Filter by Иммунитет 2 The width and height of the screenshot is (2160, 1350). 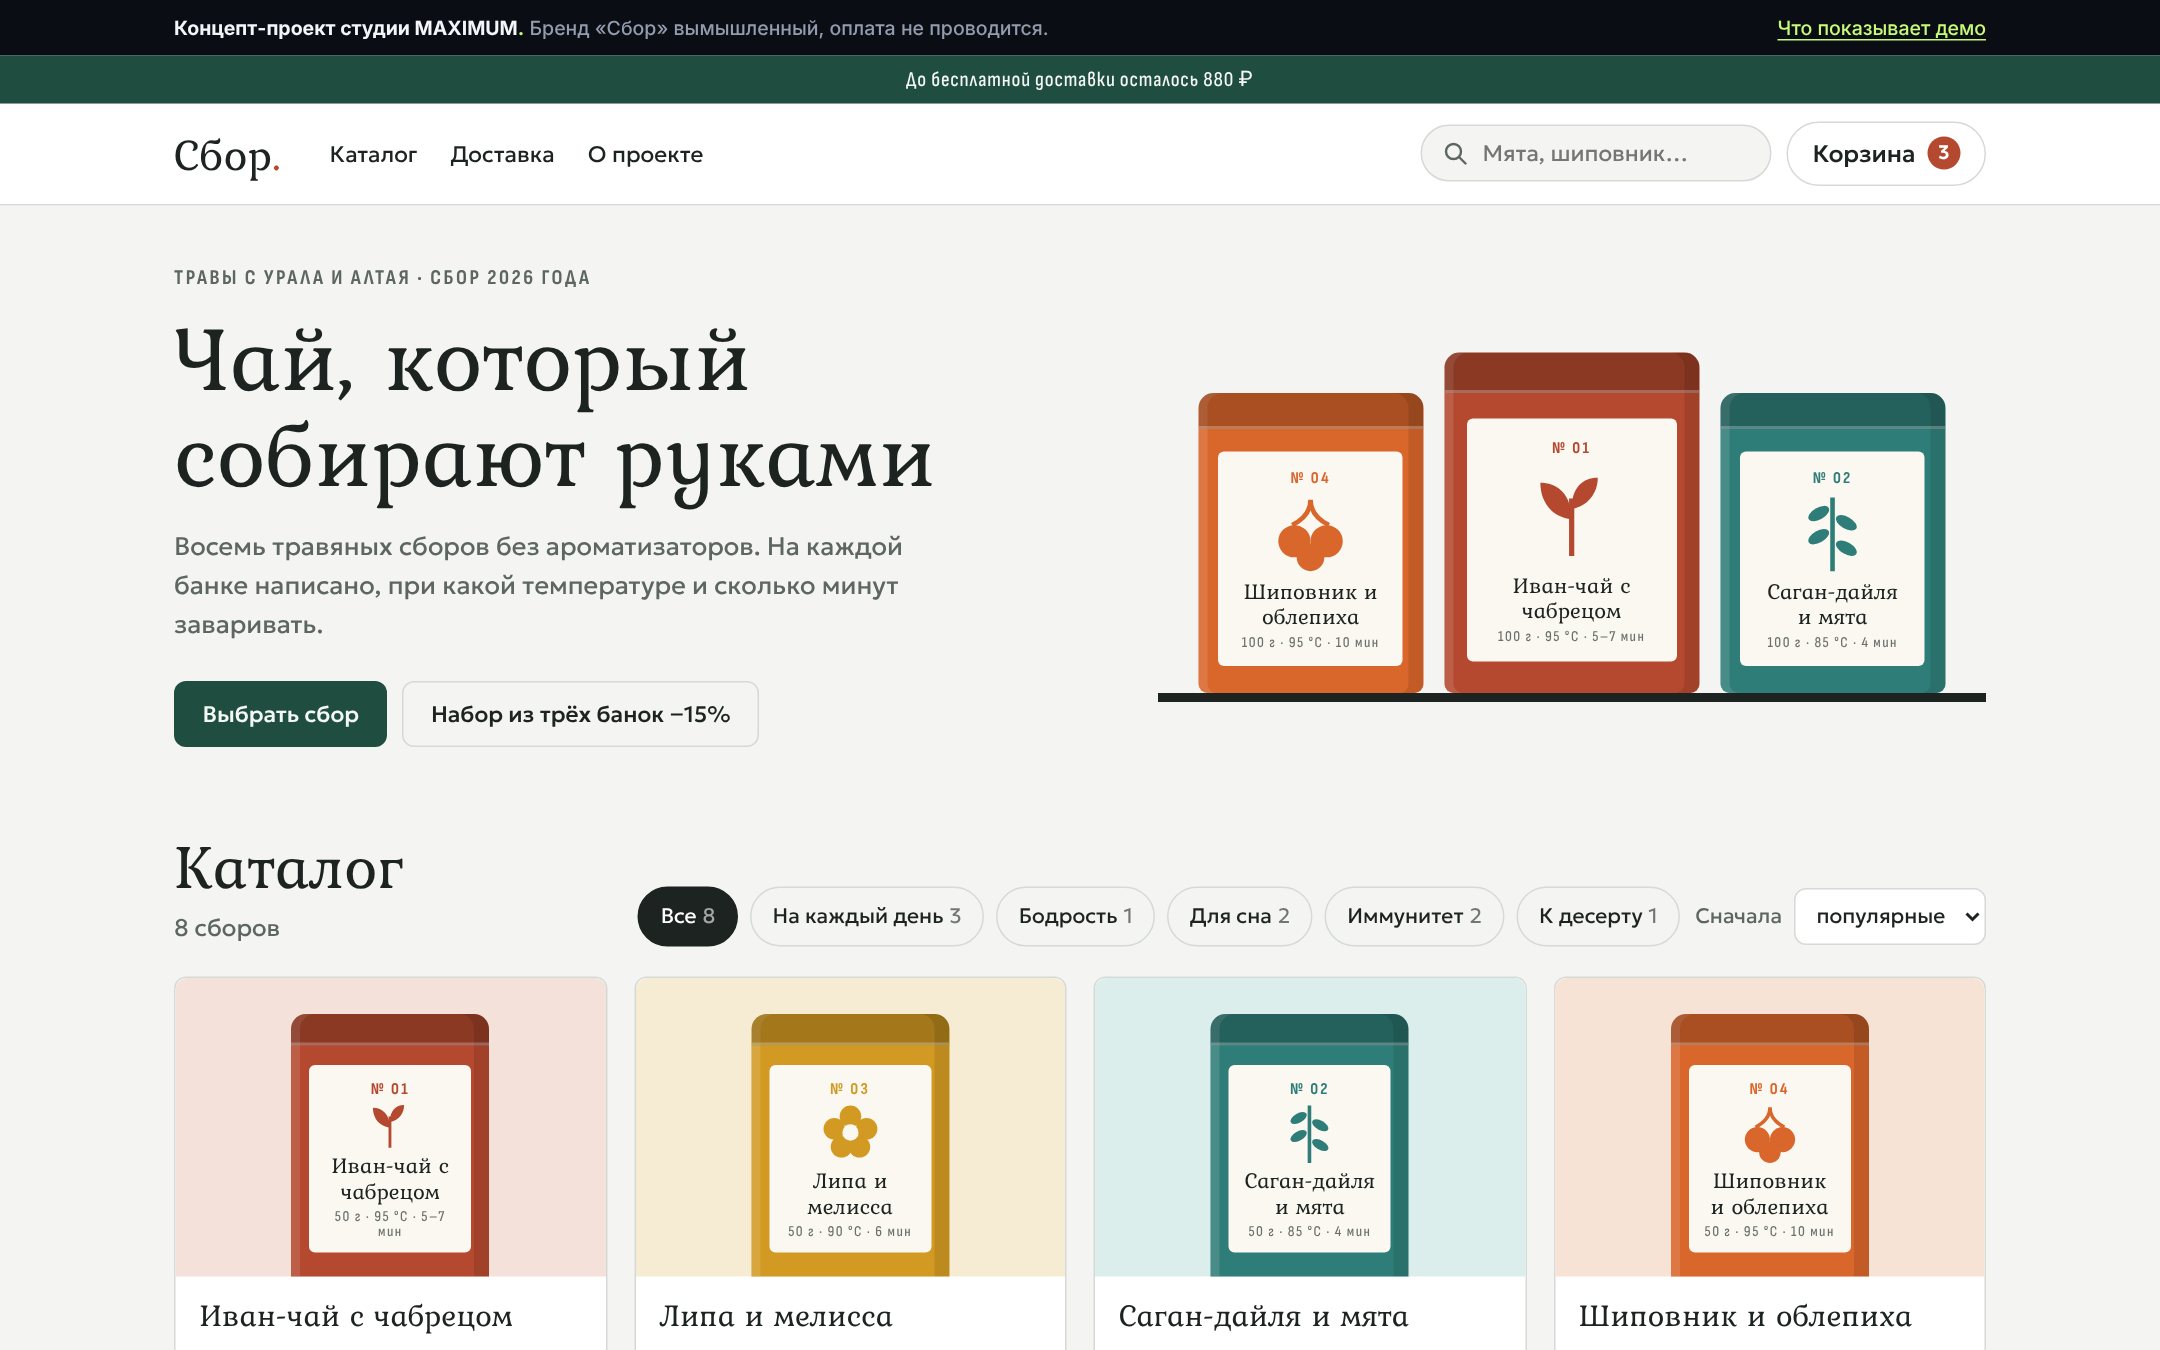tap(1414, 916)
